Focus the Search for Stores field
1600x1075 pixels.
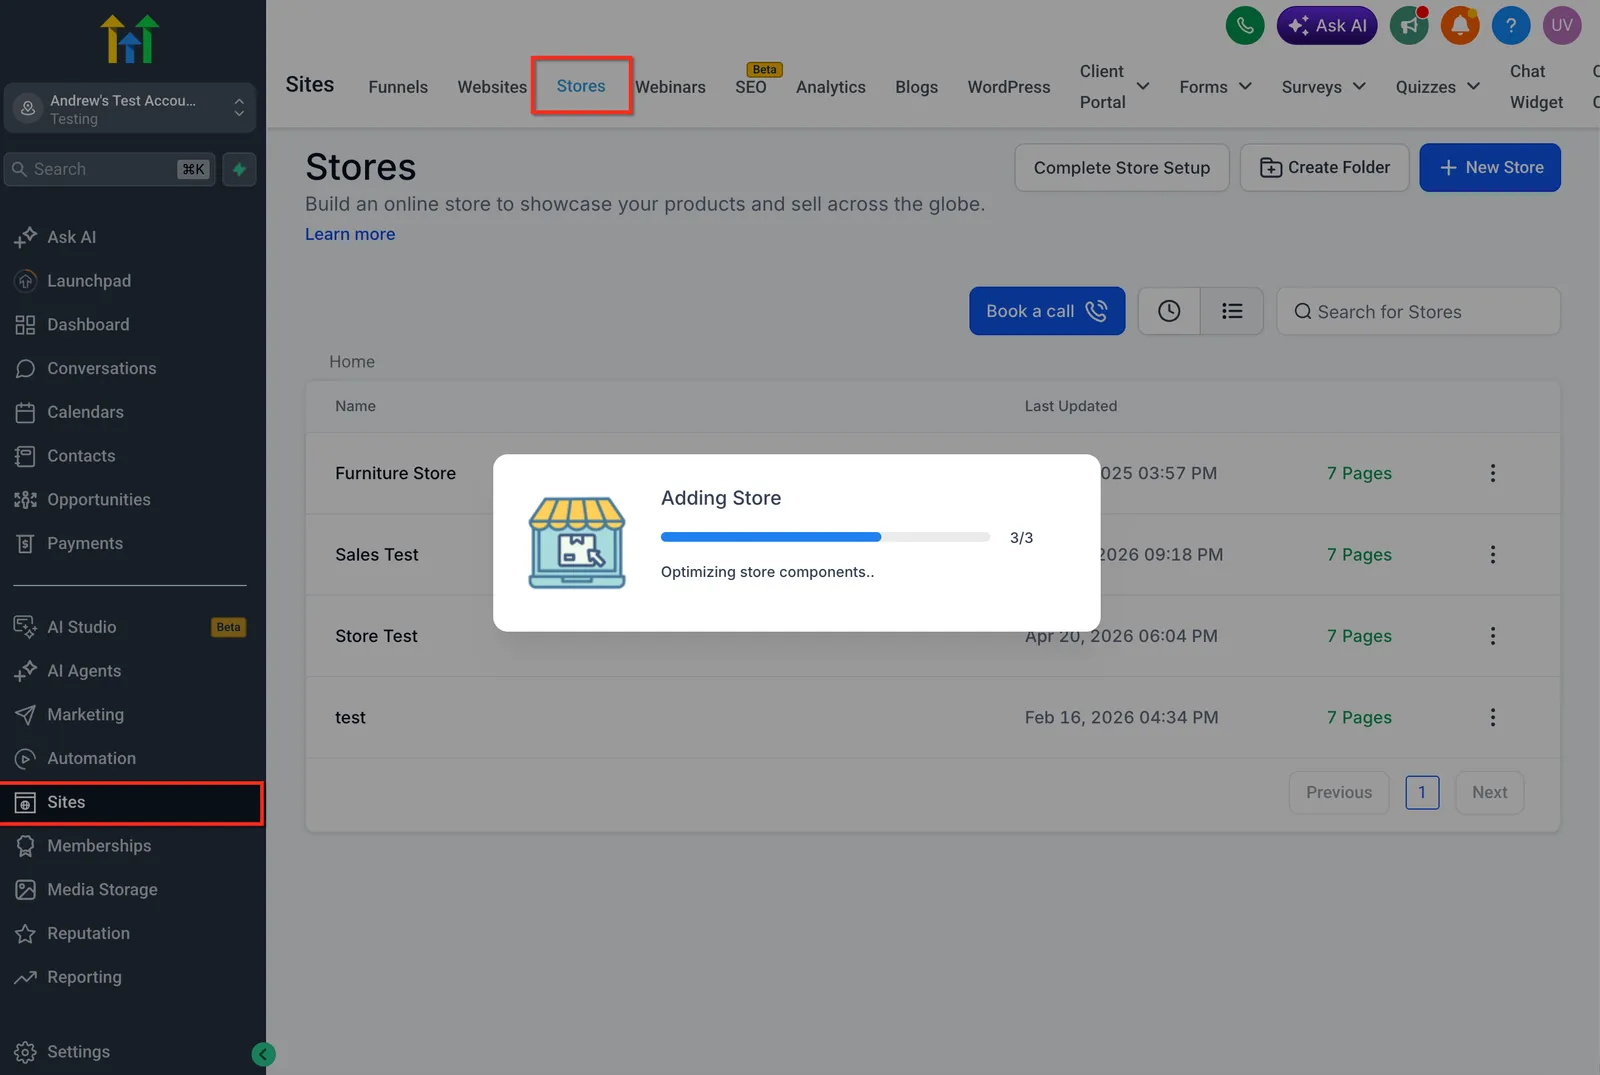click(1418, 311)
